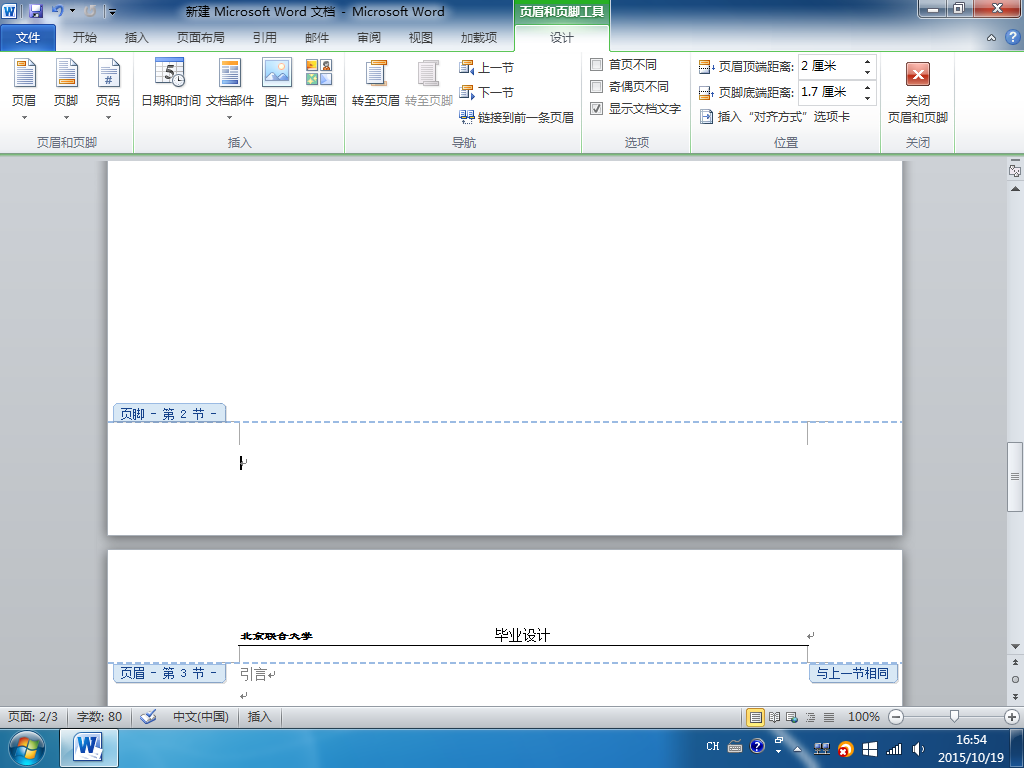Zoom out with the minus button
The image size is (1024, 768).
(897, 717)
